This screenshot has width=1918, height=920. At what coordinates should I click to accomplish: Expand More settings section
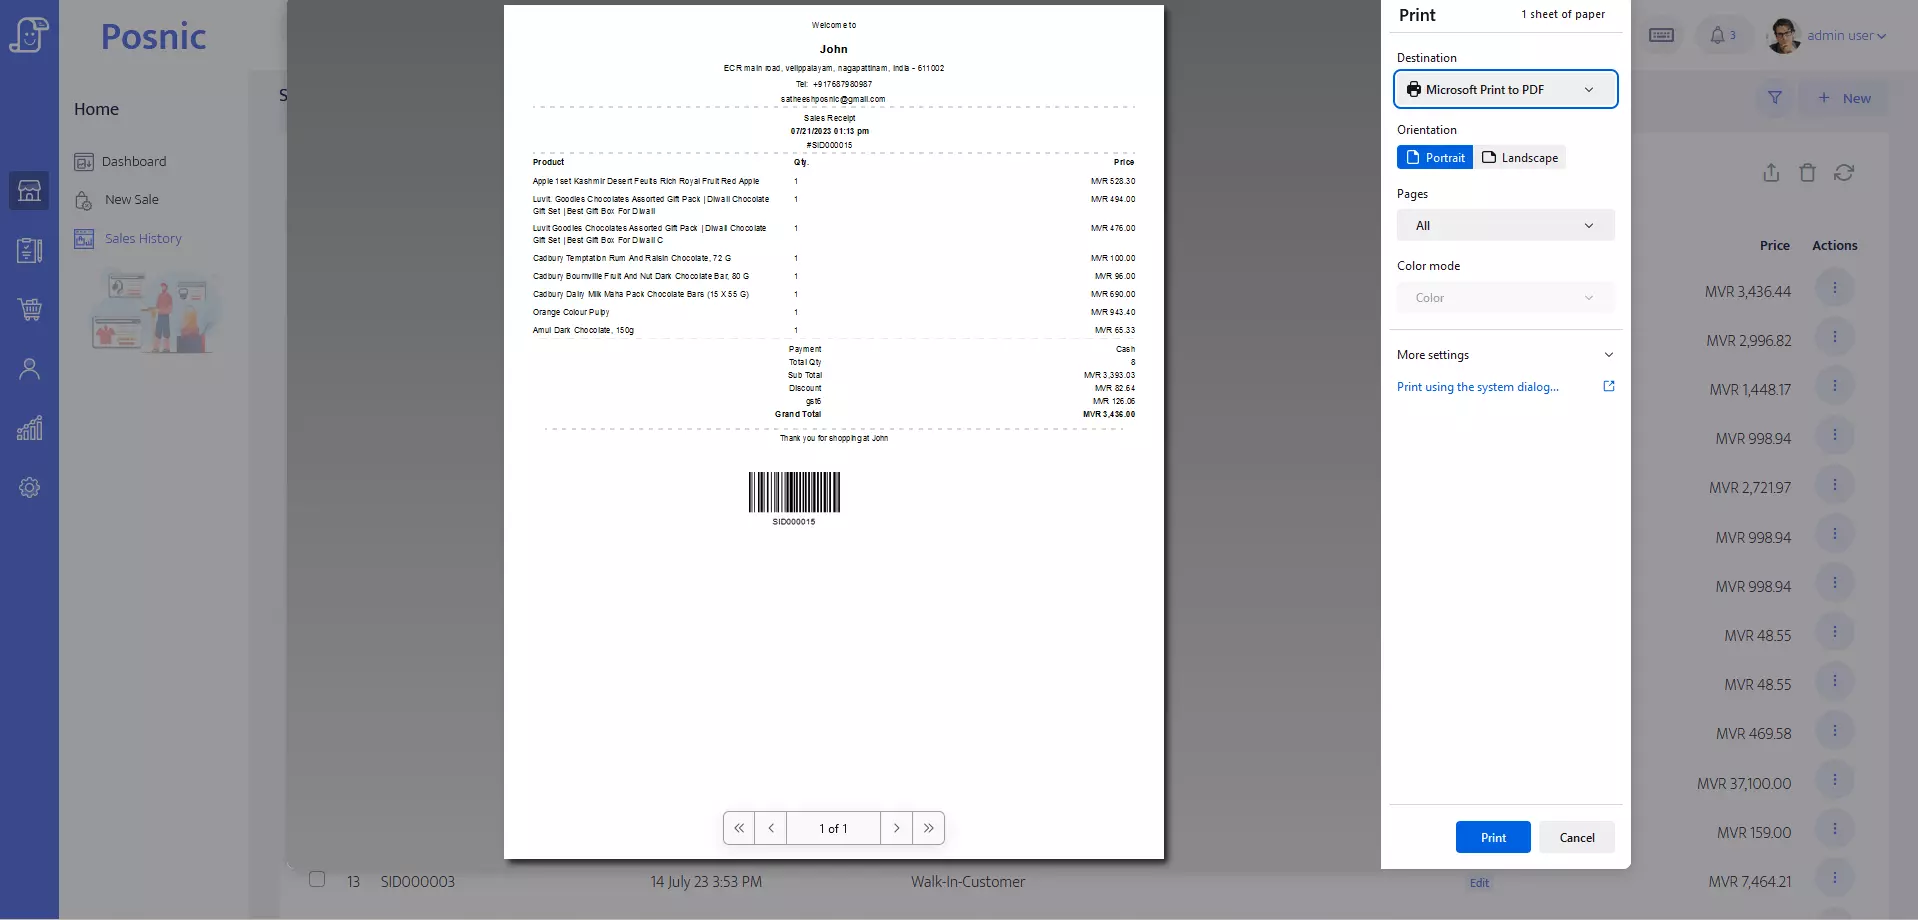click(x=1505, y=355)
